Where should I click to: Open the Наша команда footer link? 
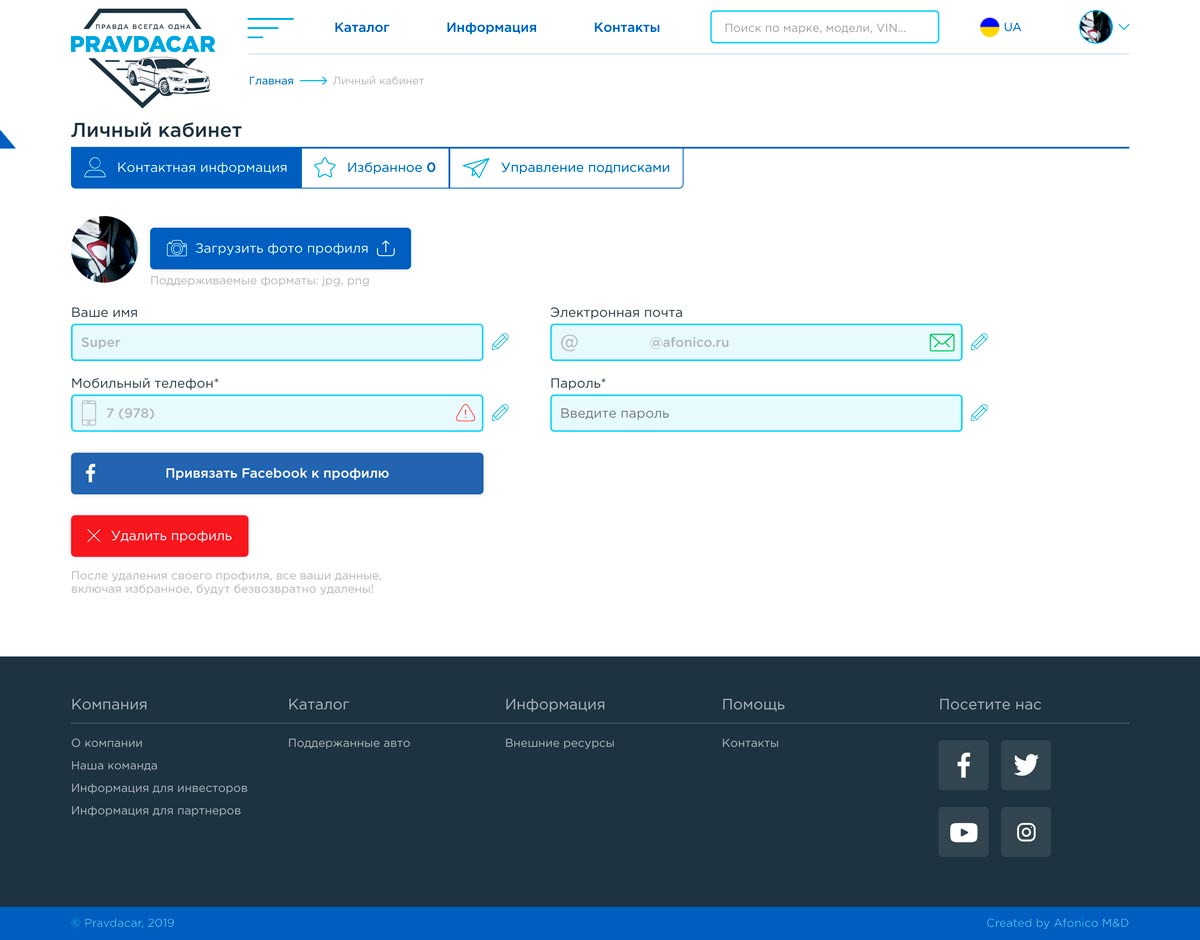114,766
